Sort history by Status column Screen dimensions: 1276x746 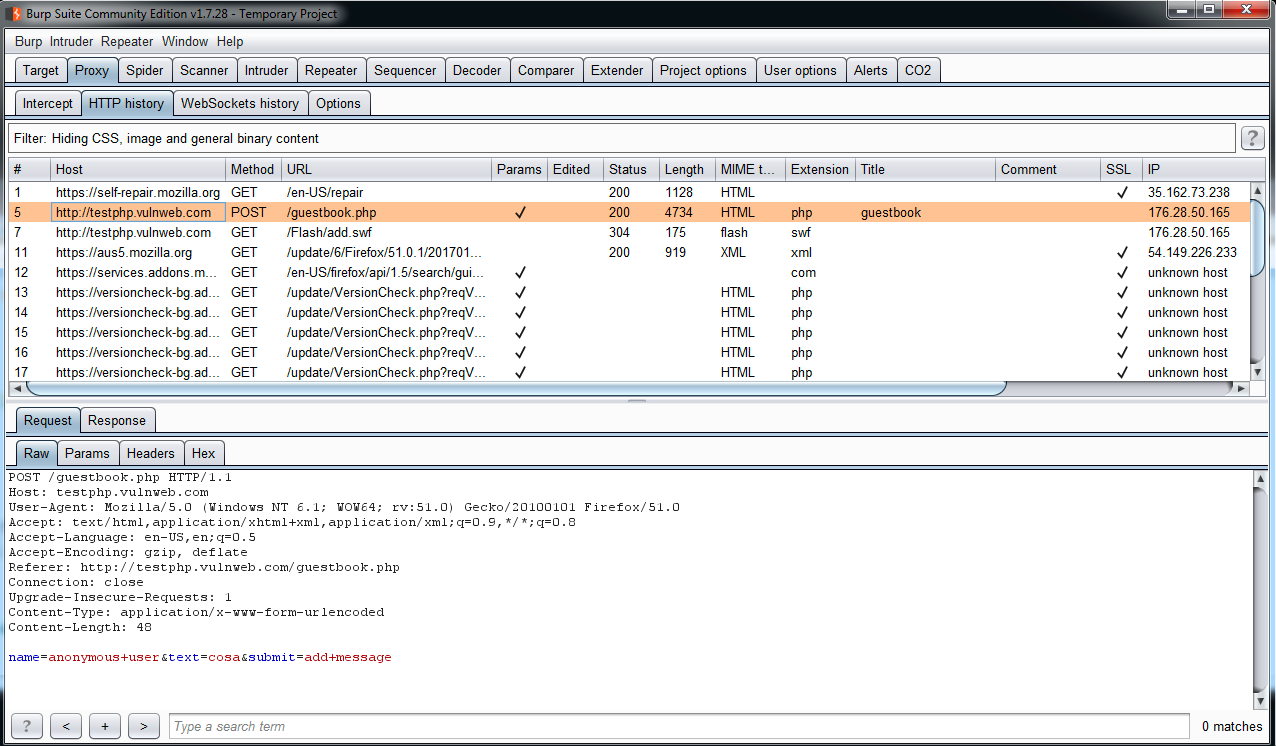tap(628, 169)
